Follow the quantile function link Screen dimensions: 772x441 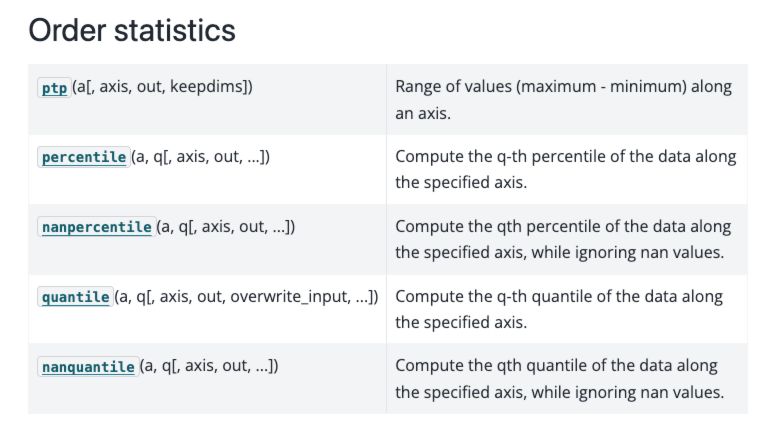(75, 297)
